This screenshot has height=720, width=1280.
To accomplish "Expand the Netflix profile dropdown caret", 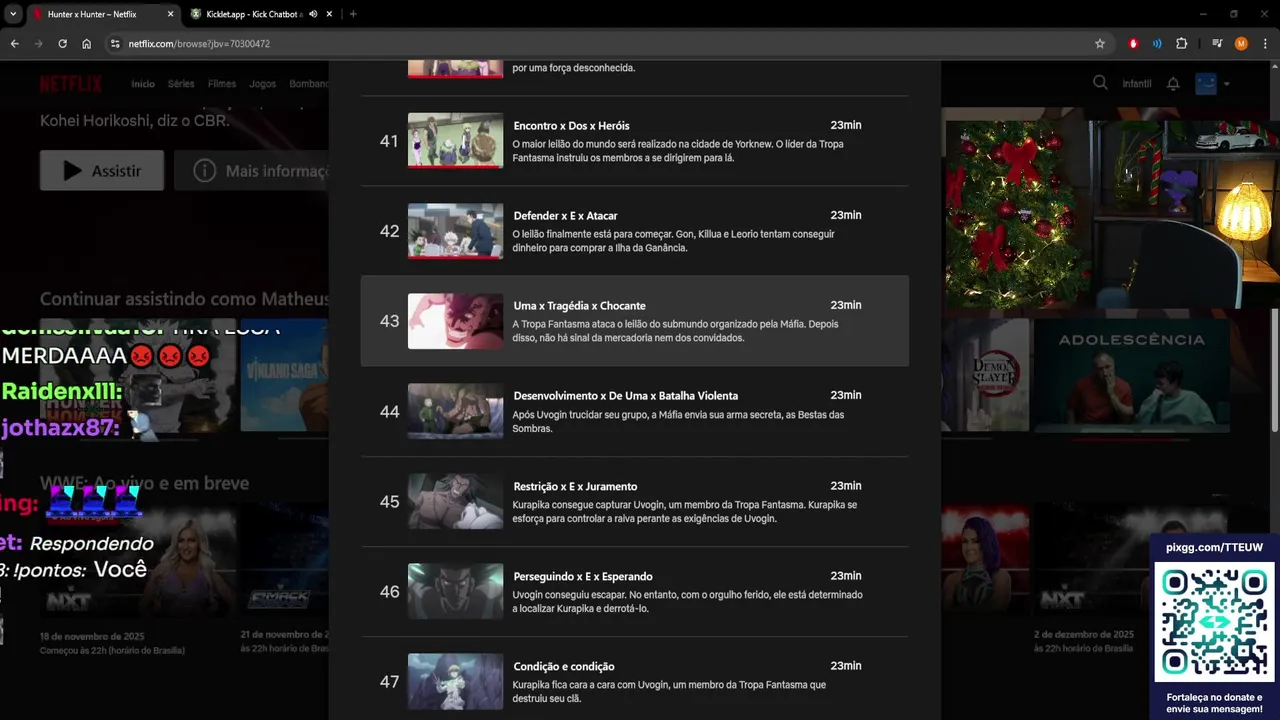I will tap(1226, 84).
